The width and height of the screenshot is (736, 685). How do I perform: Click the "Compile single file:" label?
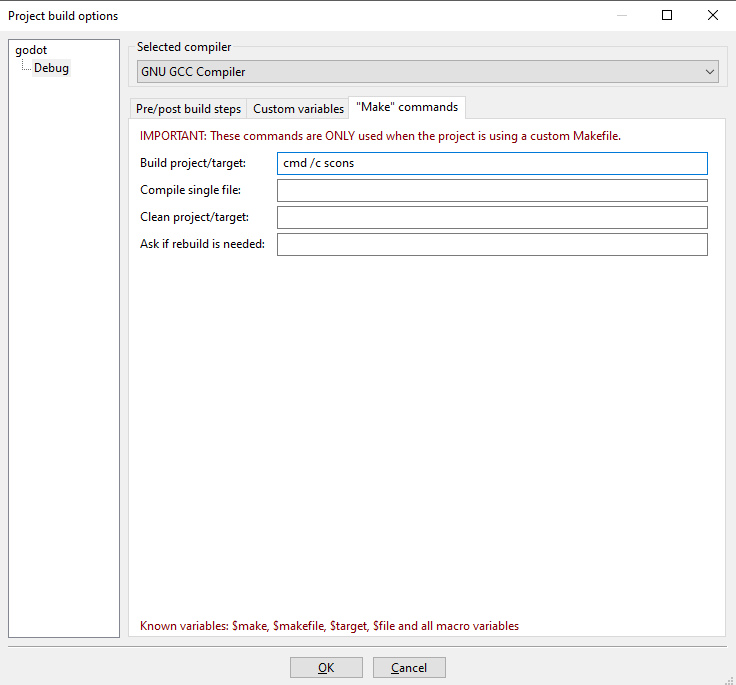[190, 190]
